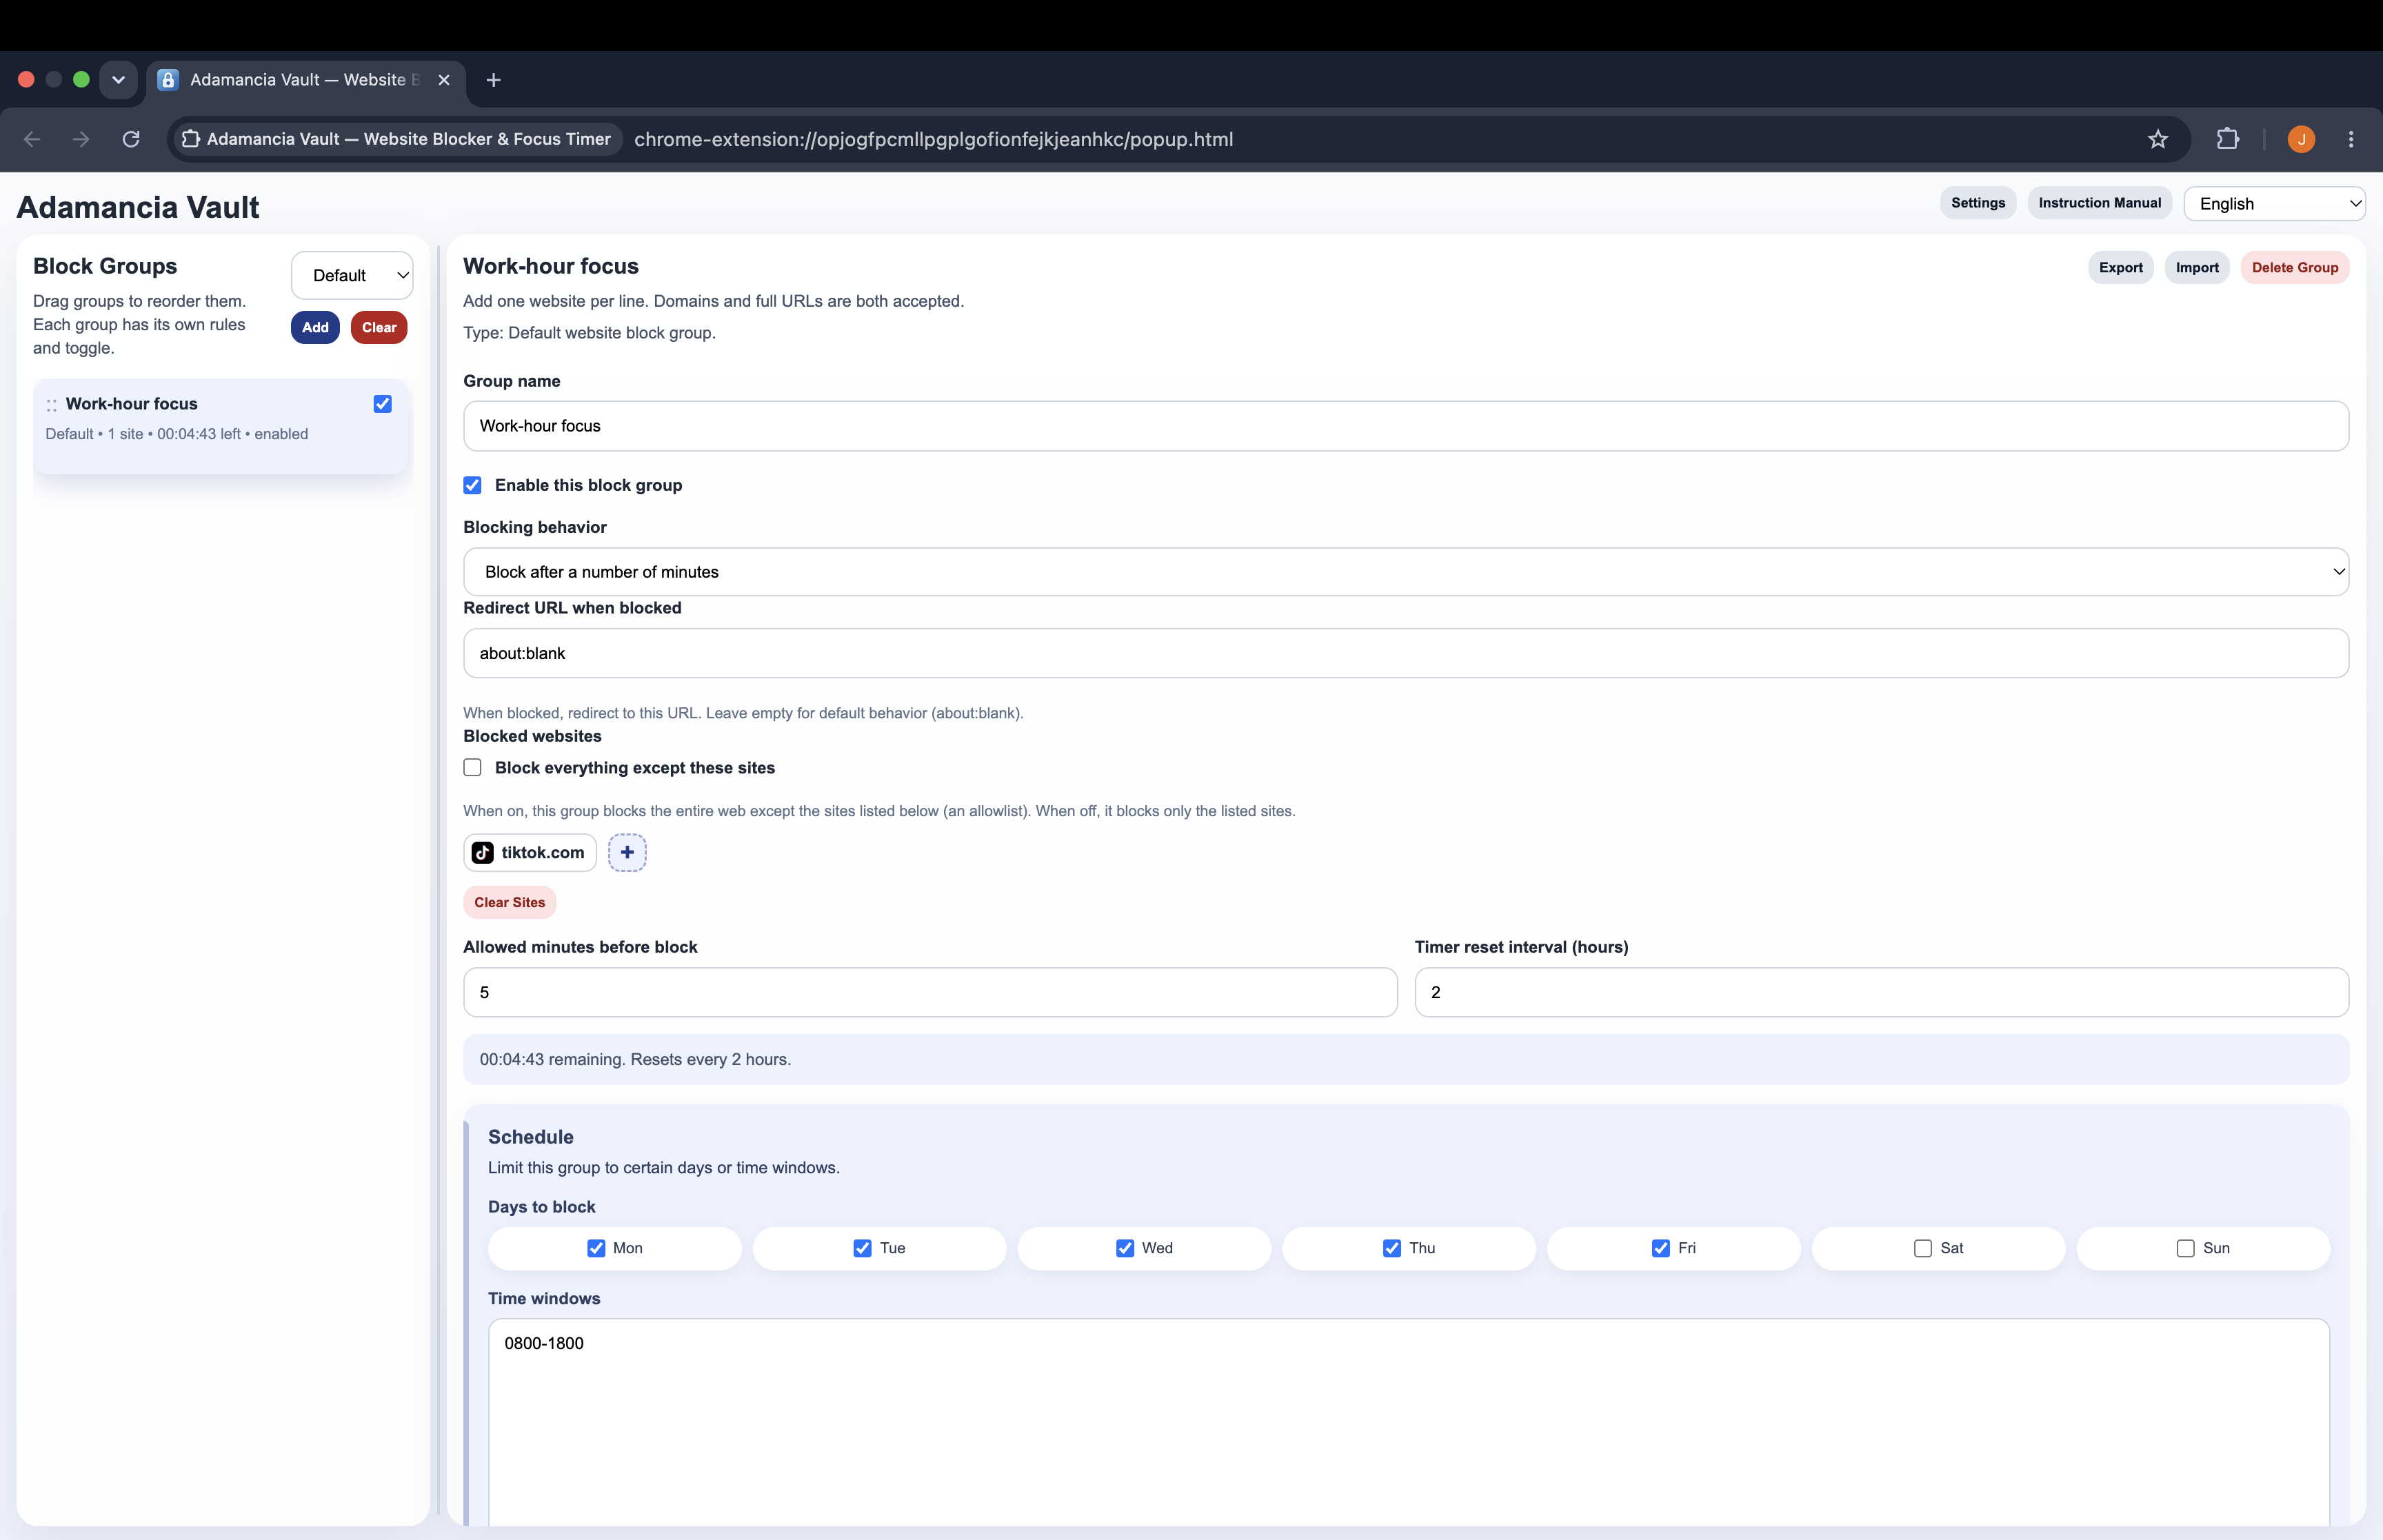Image resolution: width=2383 pixels, height=1540 pixels.
Task: Open the Chrome three-dot menu
Action: pyautogui.click(x=2351, y=139)
